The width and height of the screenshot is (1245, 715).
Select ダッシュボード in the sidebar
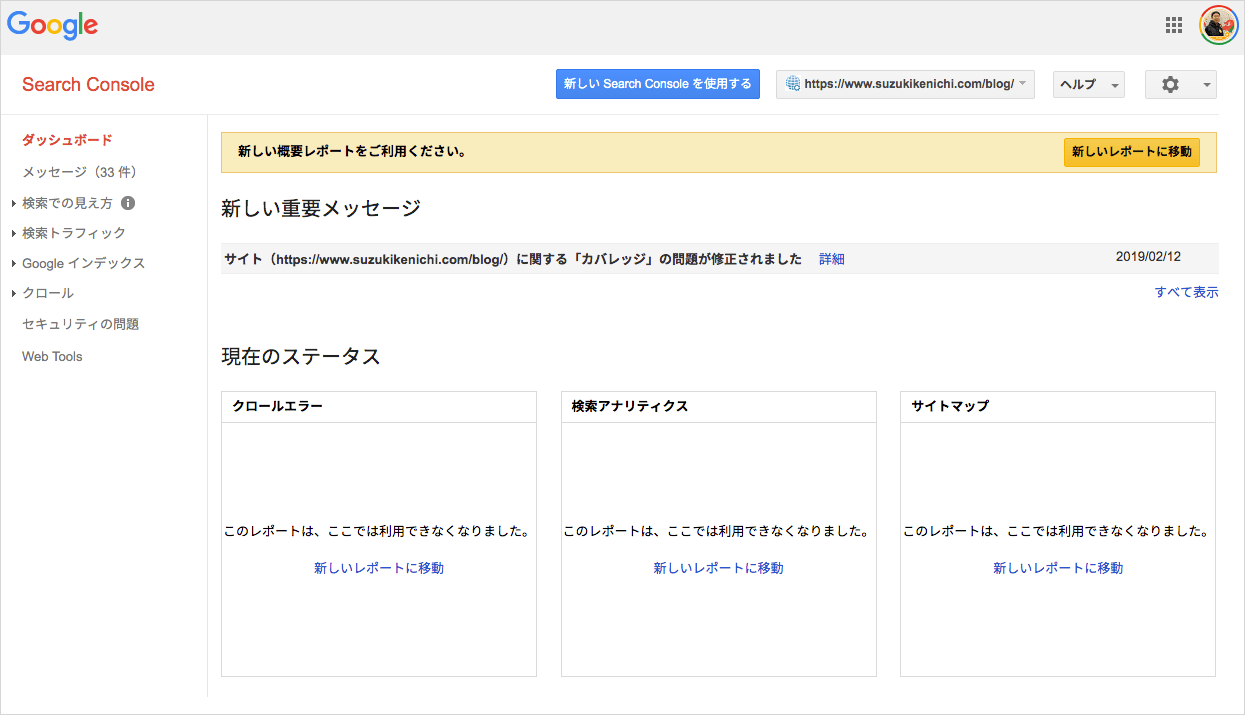(67, 140)
